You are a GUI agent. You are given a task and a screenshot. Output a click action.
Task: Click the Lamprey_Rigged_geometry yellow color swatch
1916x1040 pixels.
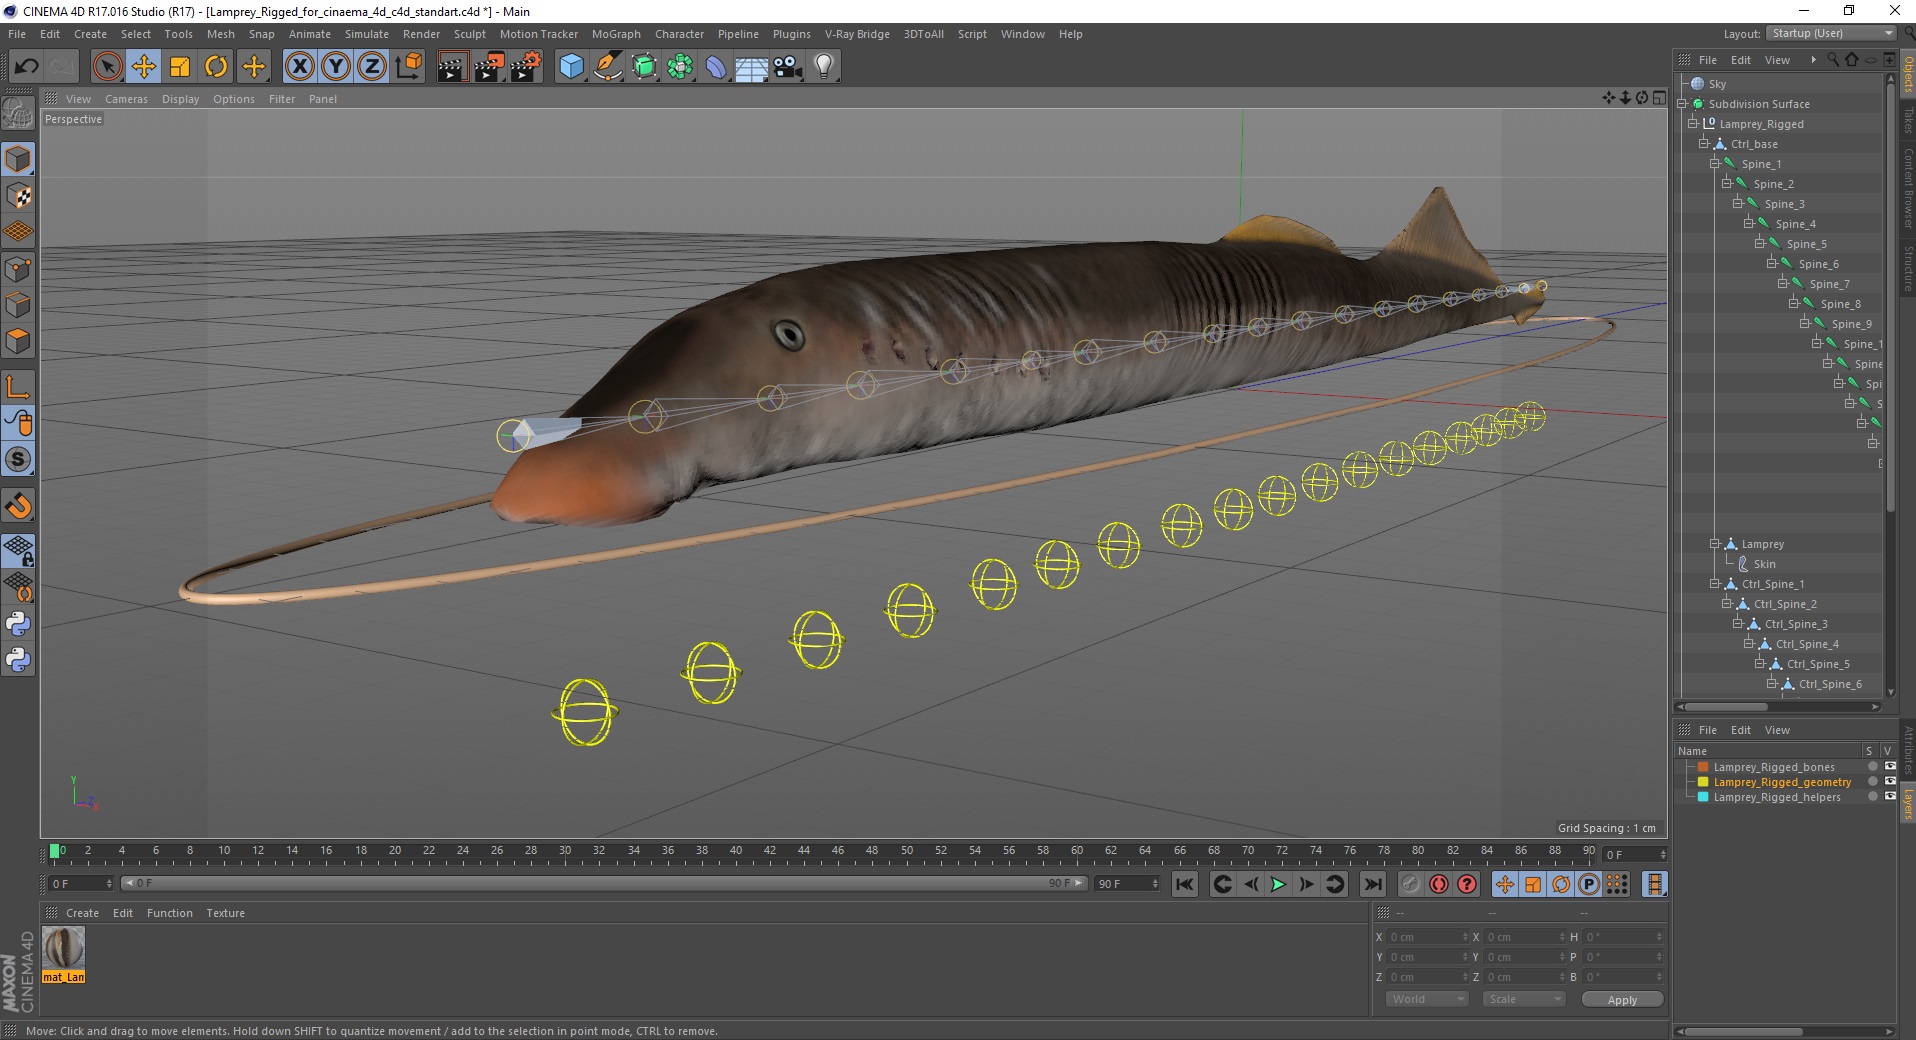click(1703, 782)
